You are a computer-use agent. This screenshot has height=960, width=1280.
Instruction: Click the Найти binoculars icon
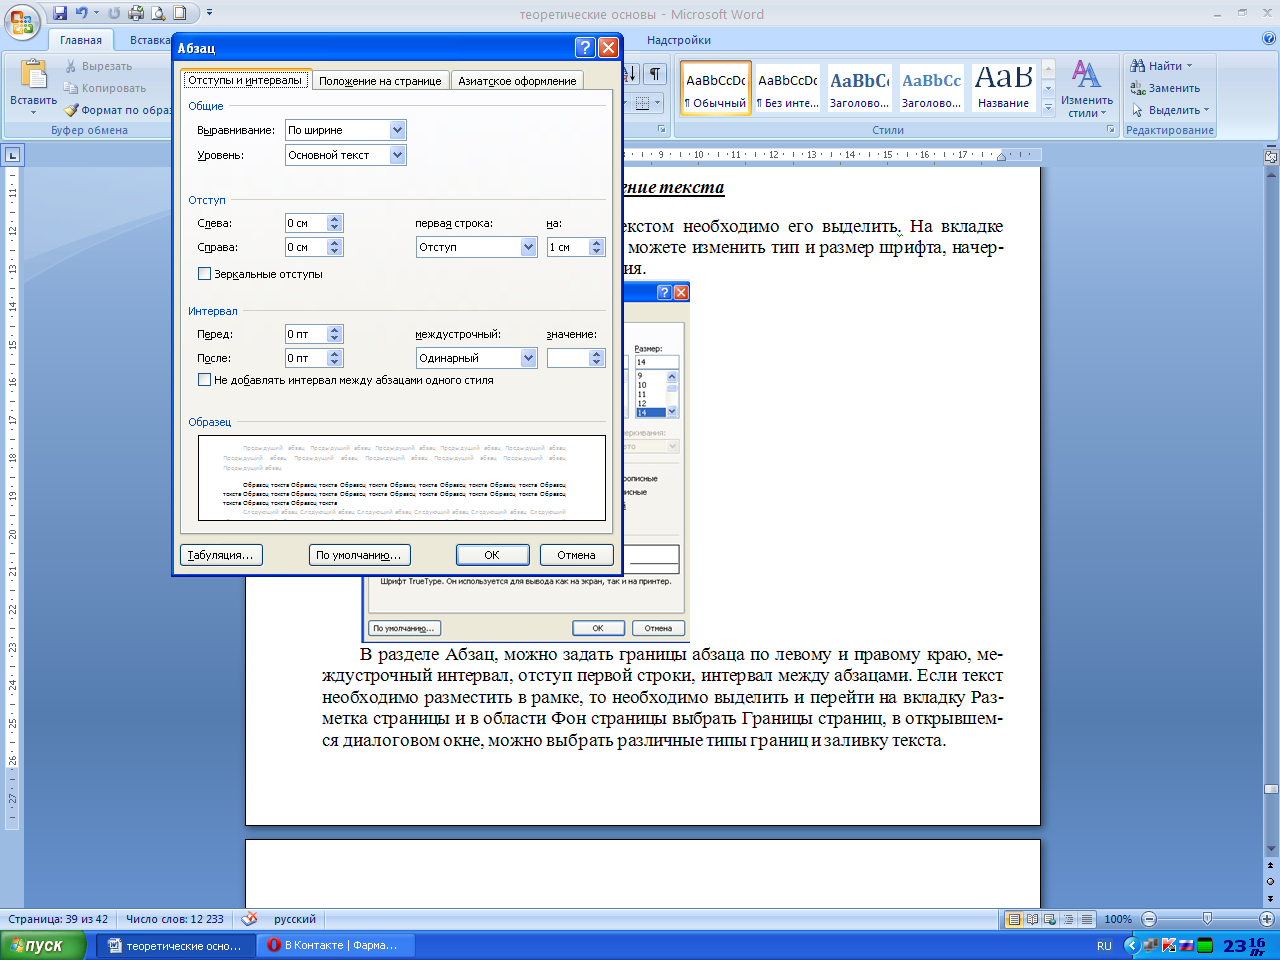1138,66
